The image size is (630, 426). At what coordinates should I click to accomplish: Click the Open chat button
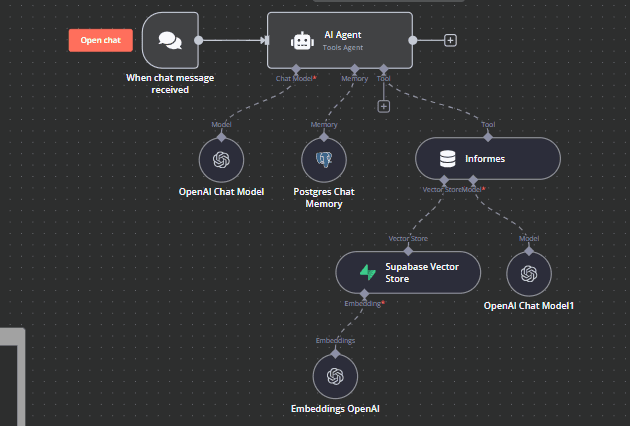100,40
